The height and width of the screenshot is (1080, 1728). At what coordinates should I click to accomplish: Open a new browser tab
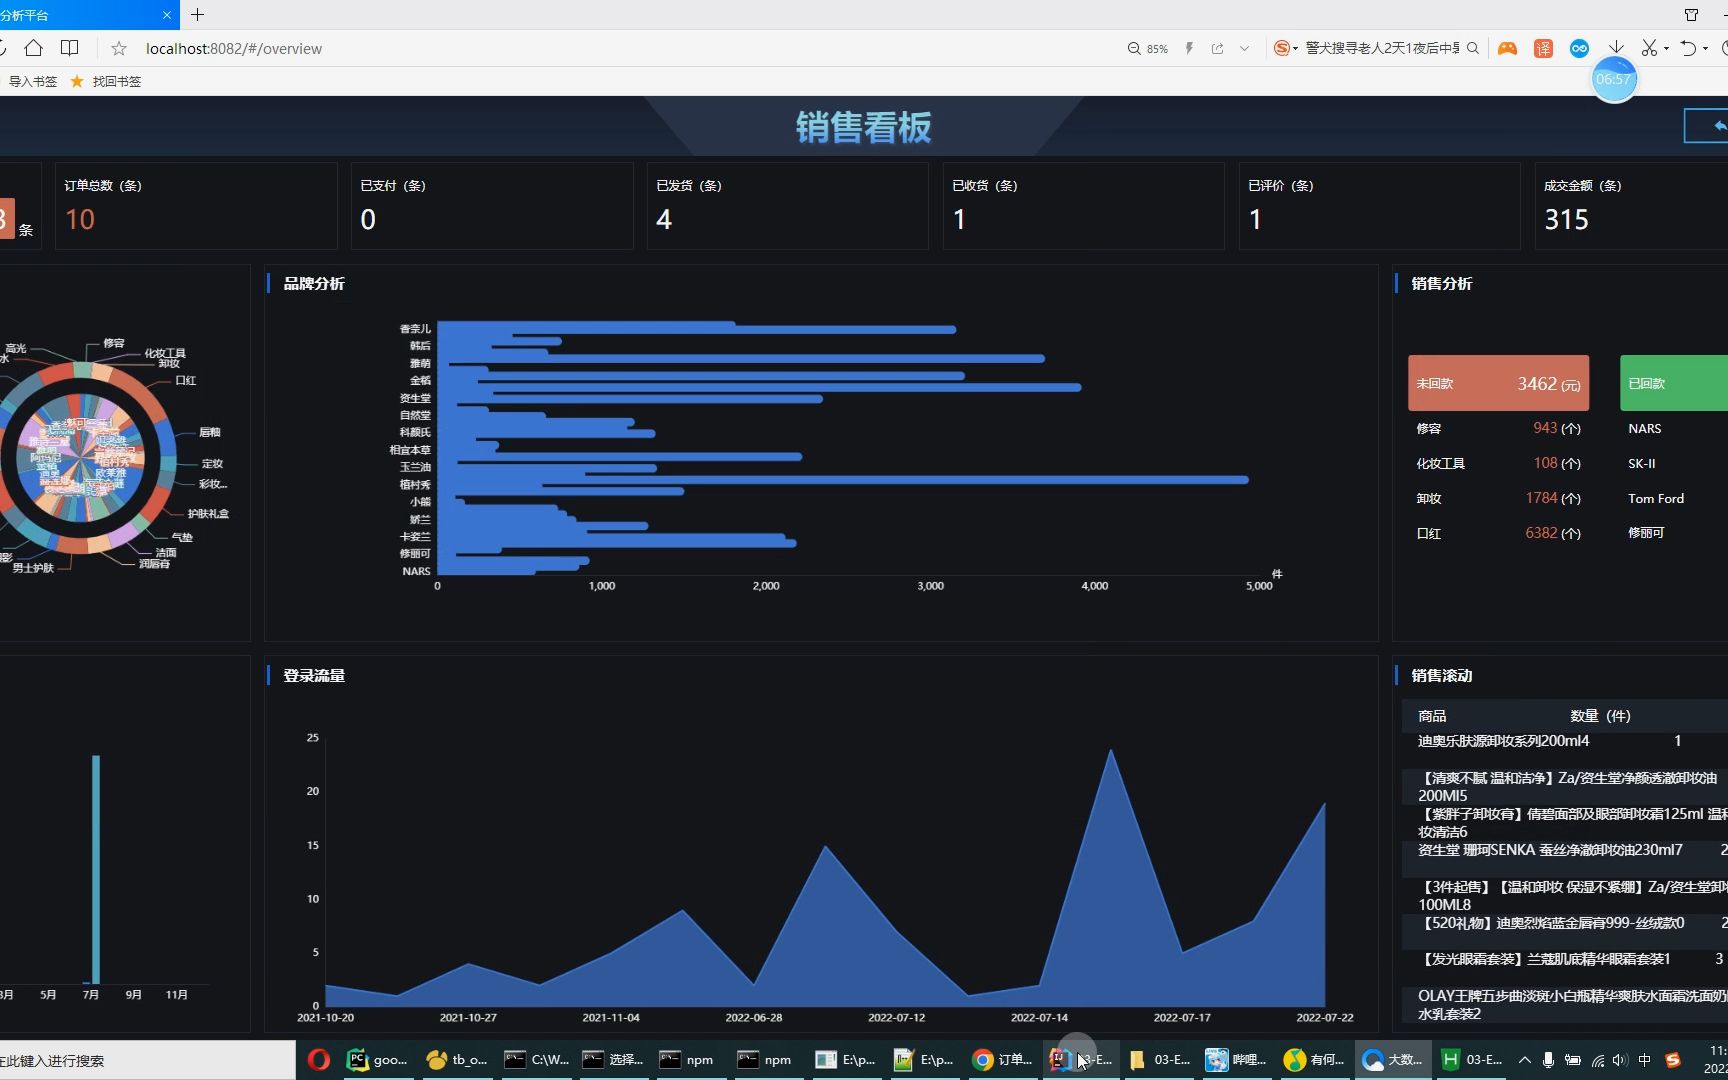pos(197,14)
